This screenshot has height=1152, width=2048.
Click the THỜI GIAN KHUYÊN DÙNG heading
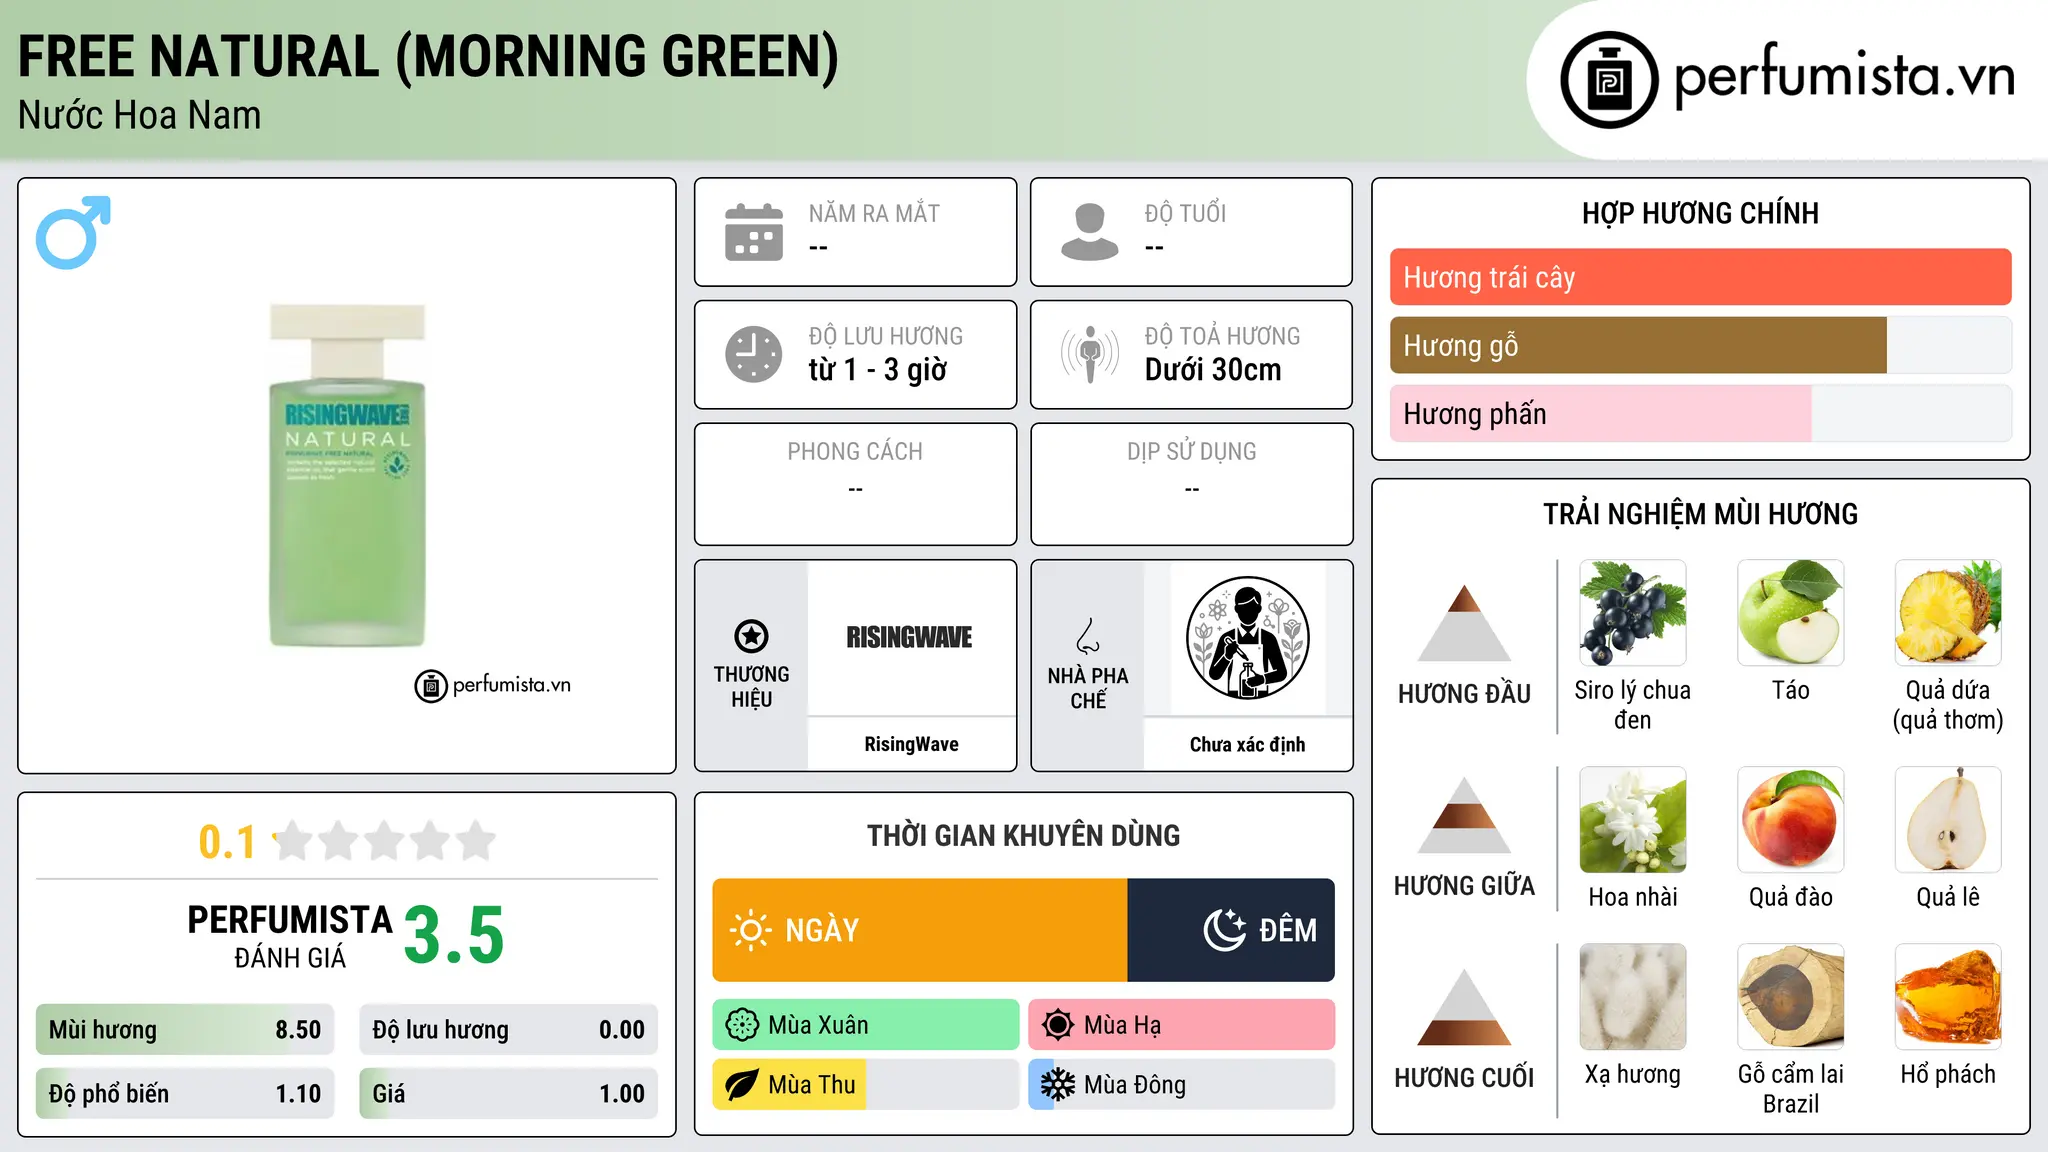[x=1023, y=836]
